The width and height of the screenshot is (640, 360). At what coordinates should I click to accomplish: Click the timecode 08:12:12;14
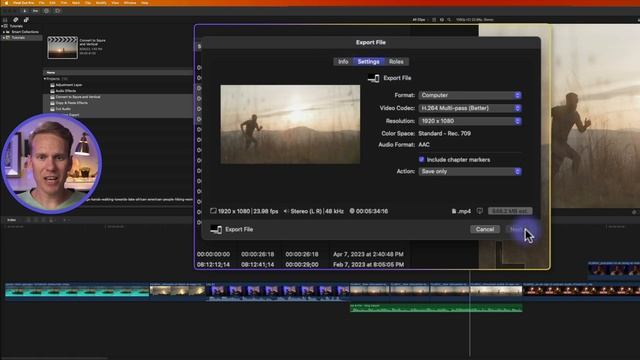(x=213, y=264)
